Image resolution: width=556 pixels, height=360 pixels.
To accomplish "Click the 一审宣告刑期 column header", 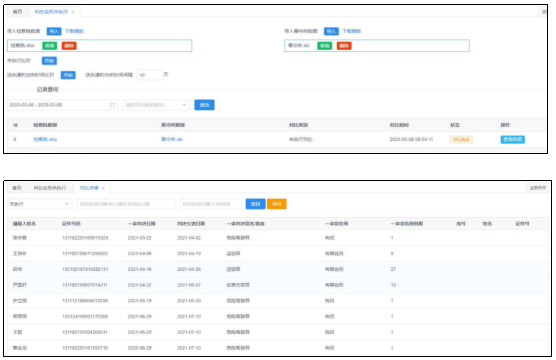I will pos(407,224).
